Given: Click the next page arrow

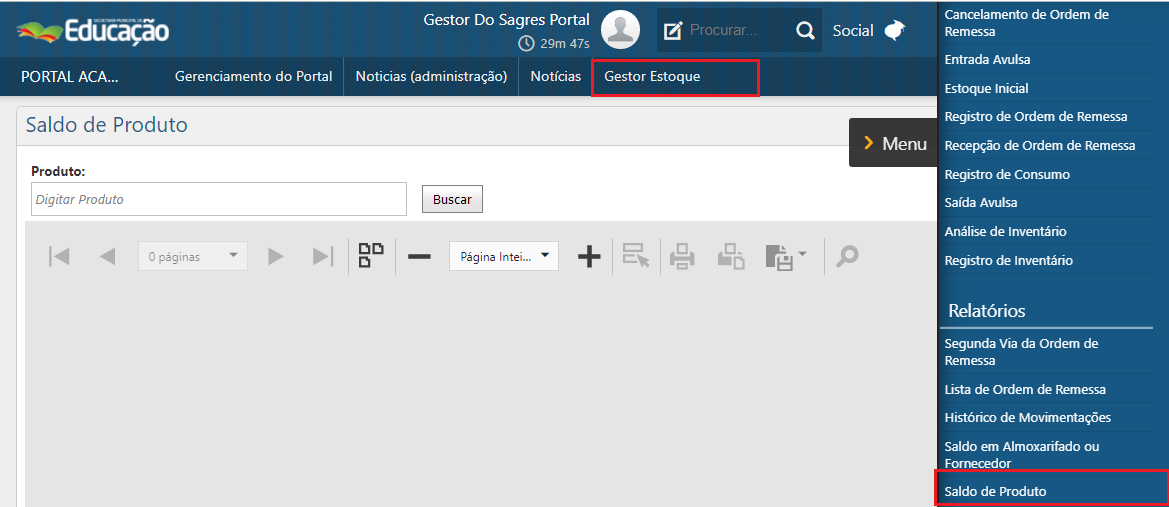Looking at the screenshot, I should tap(276, 257).
